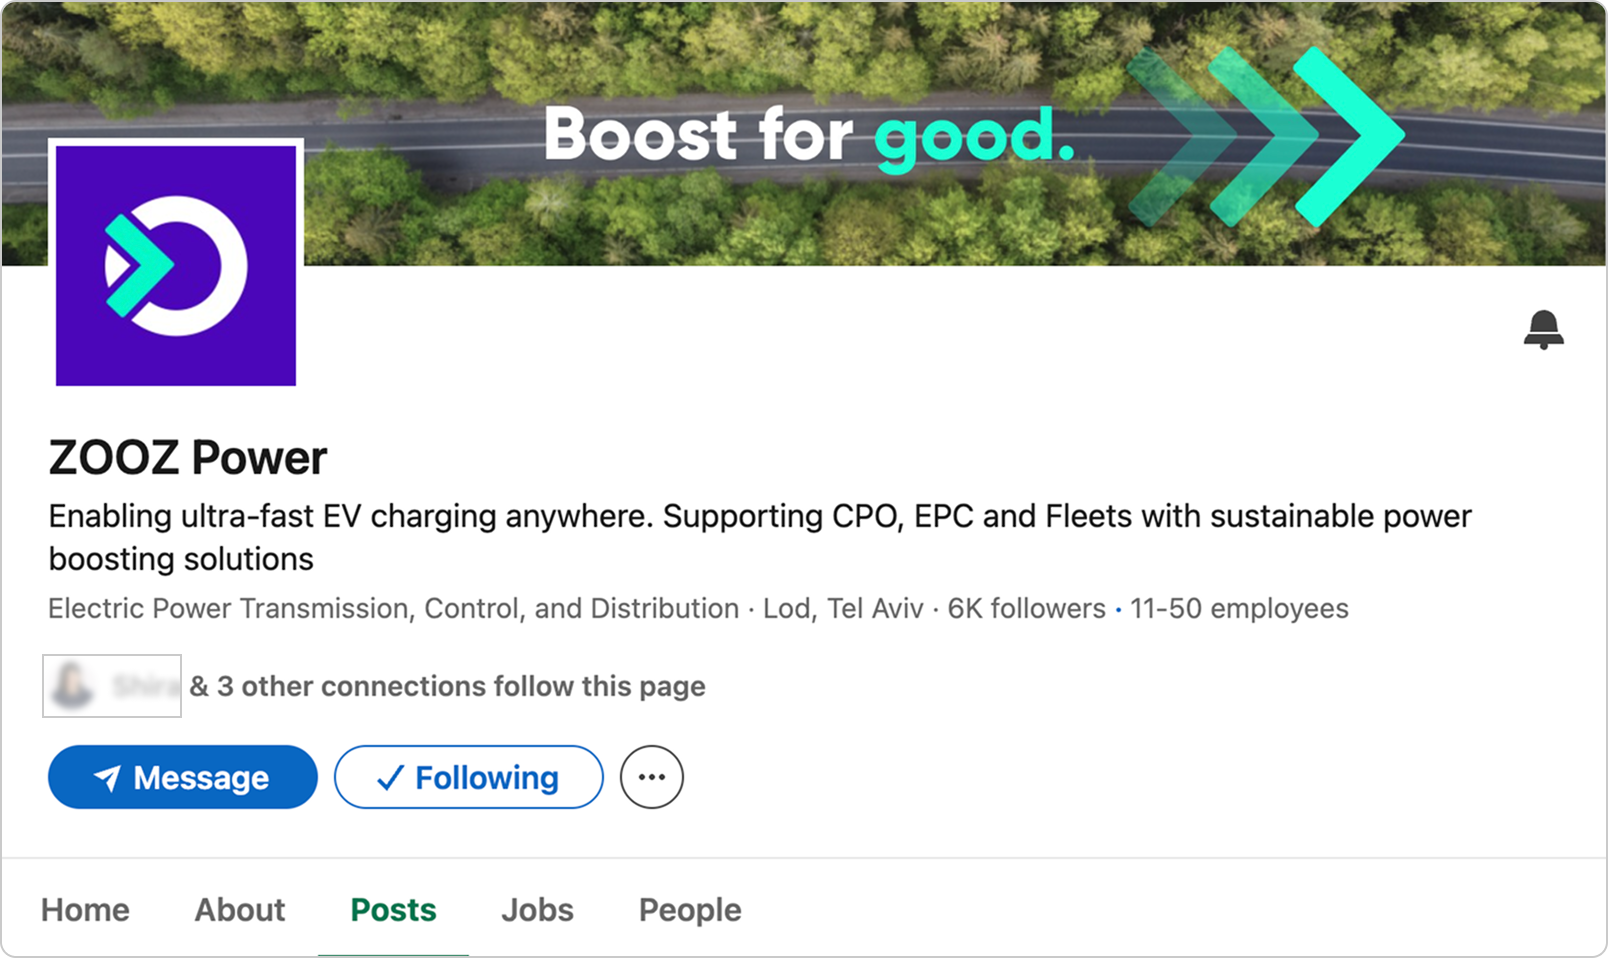Click the blurred connection profile photo
Image resolution: width=1608 pixels, height=958 pixels.
pyautogui.click(x=72, y=686)
